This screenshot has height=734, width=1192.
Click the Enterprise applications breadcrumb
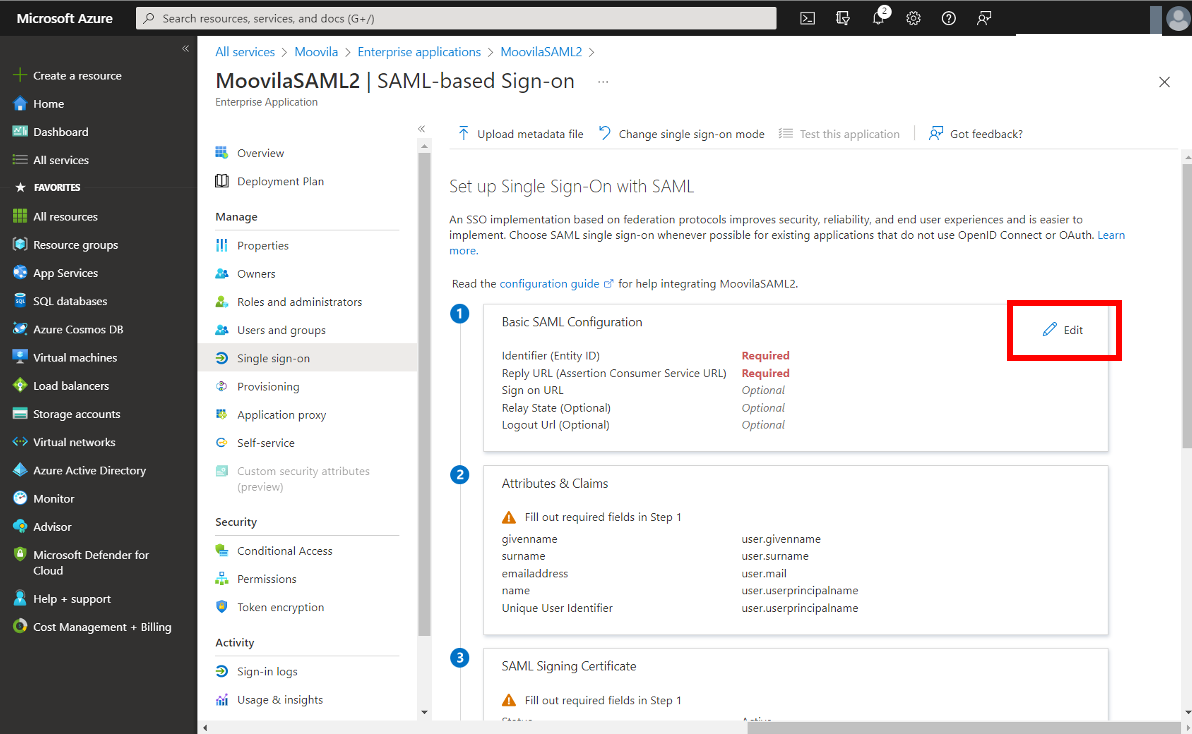coord(419,52)
